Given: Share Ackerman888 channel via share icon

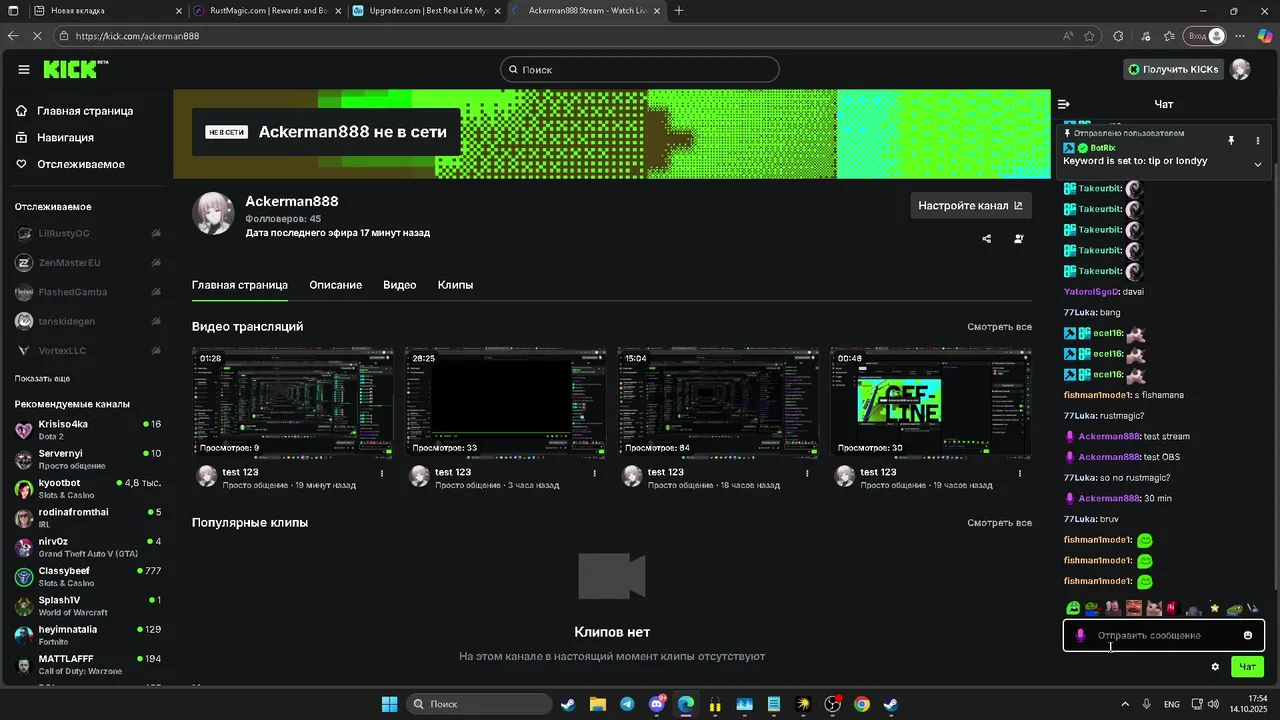Looking at the screenshot, I should pyautogui.click(x=987, y=239).
